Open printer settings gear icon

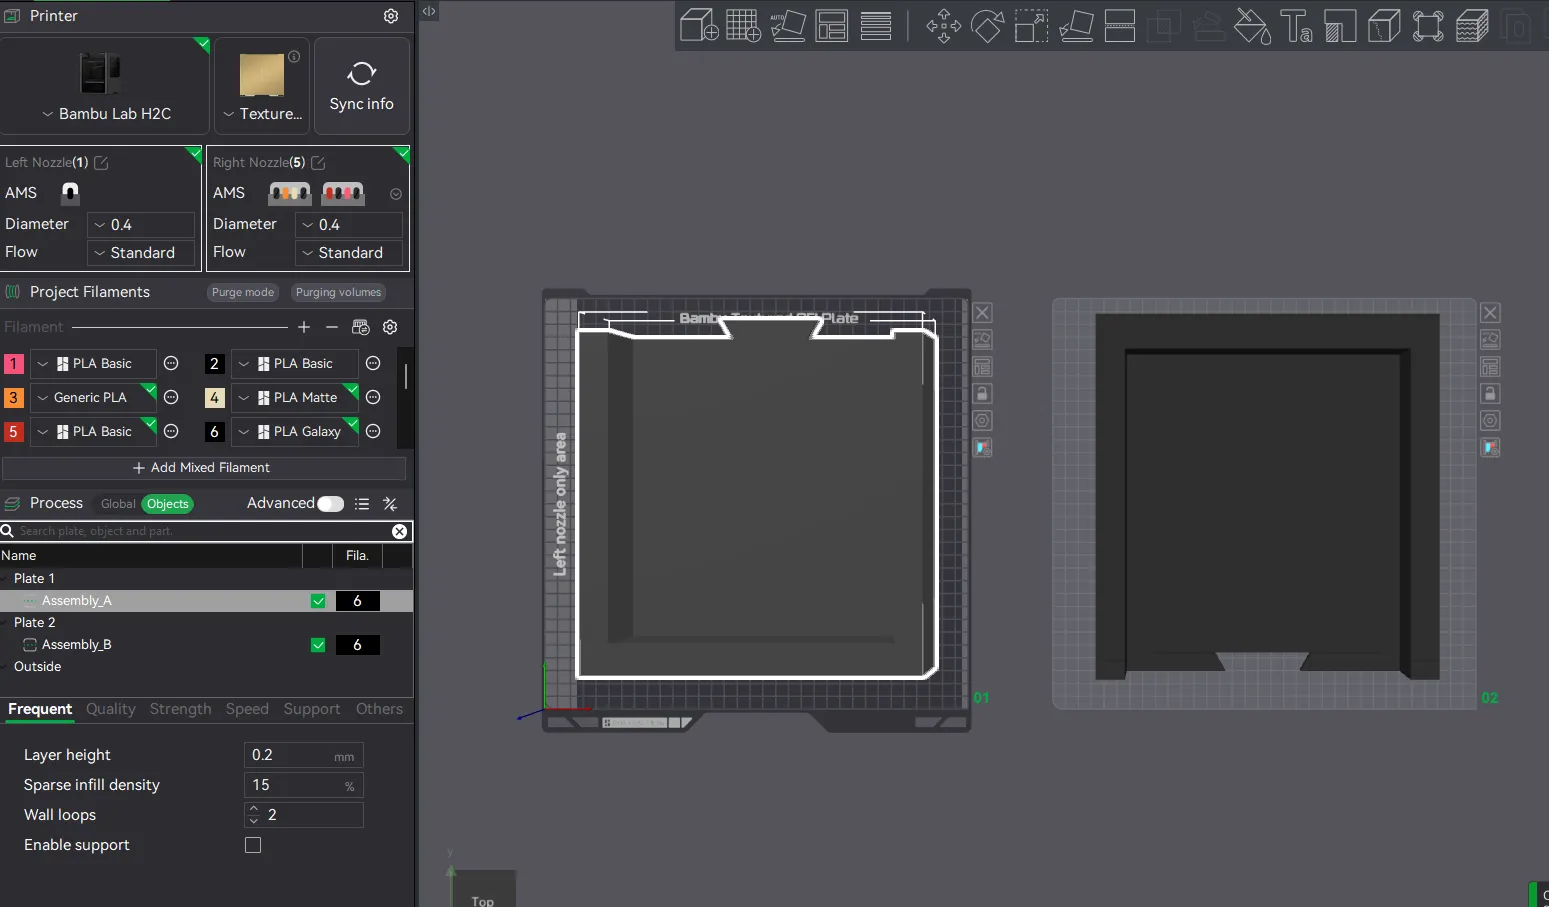(x=391, y=16)
